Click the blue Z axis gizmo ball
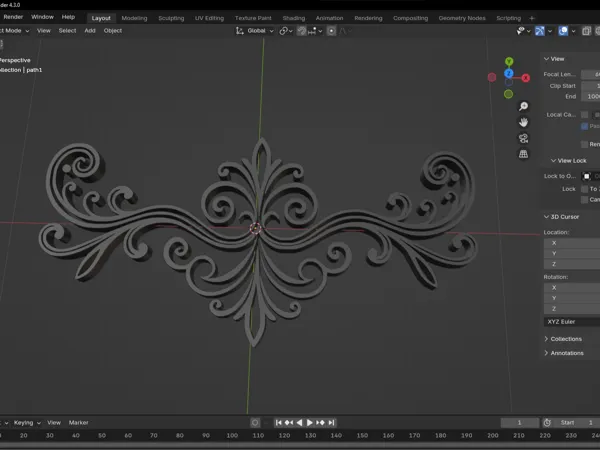 coord(509,73)
